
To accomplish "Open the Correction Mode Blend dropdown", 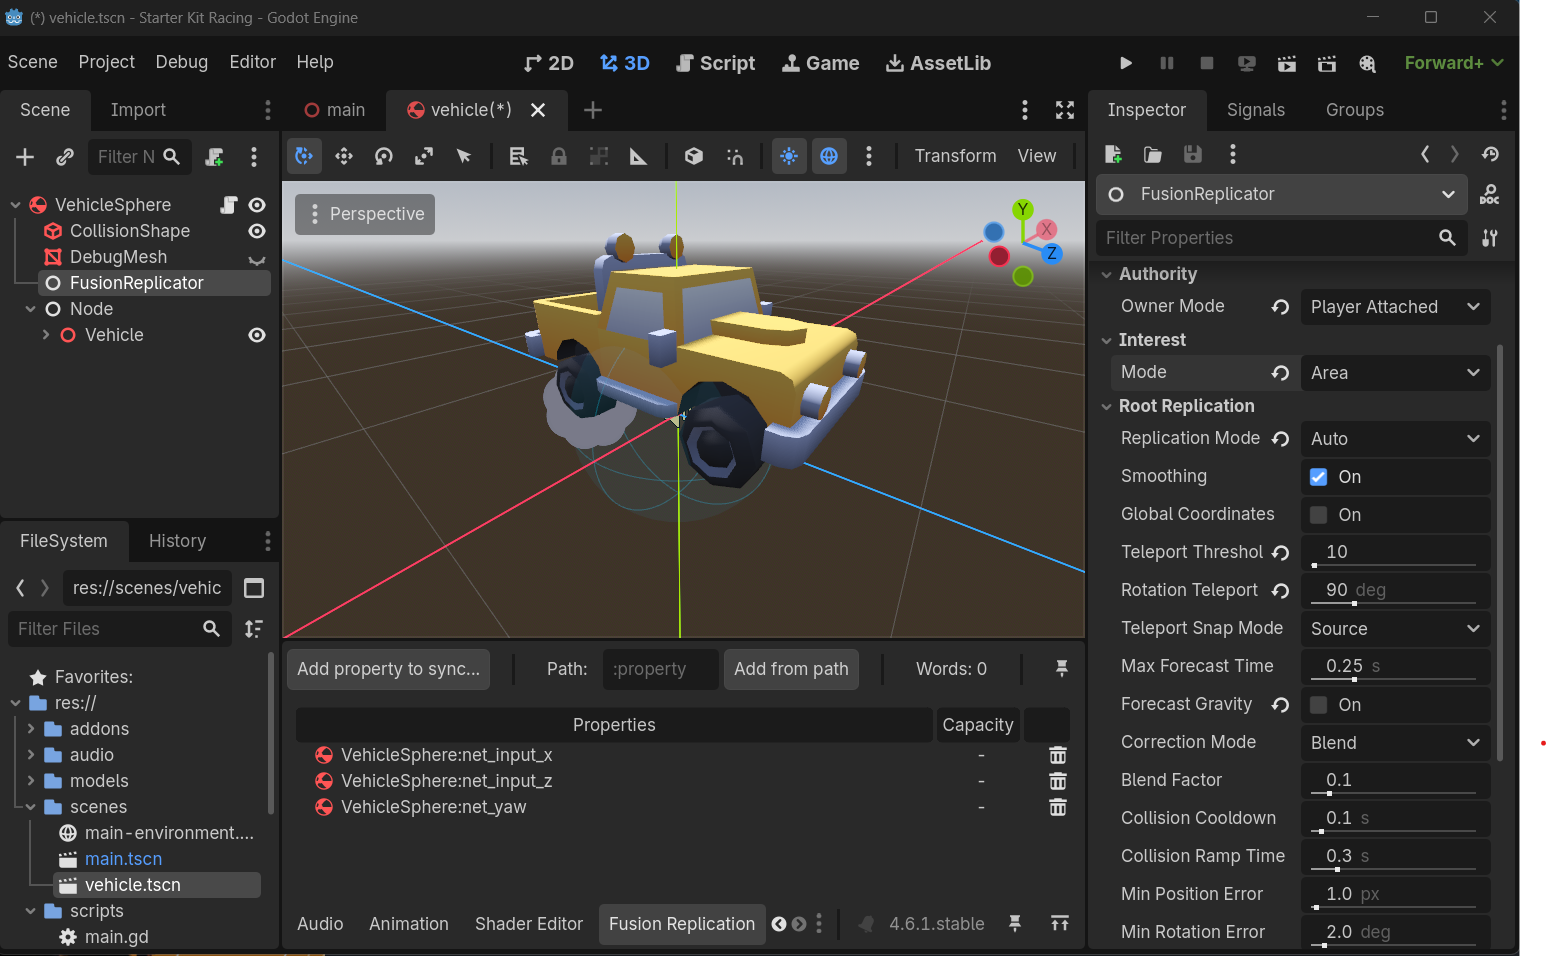I will pyautogui.click(x=1394, y=743).
